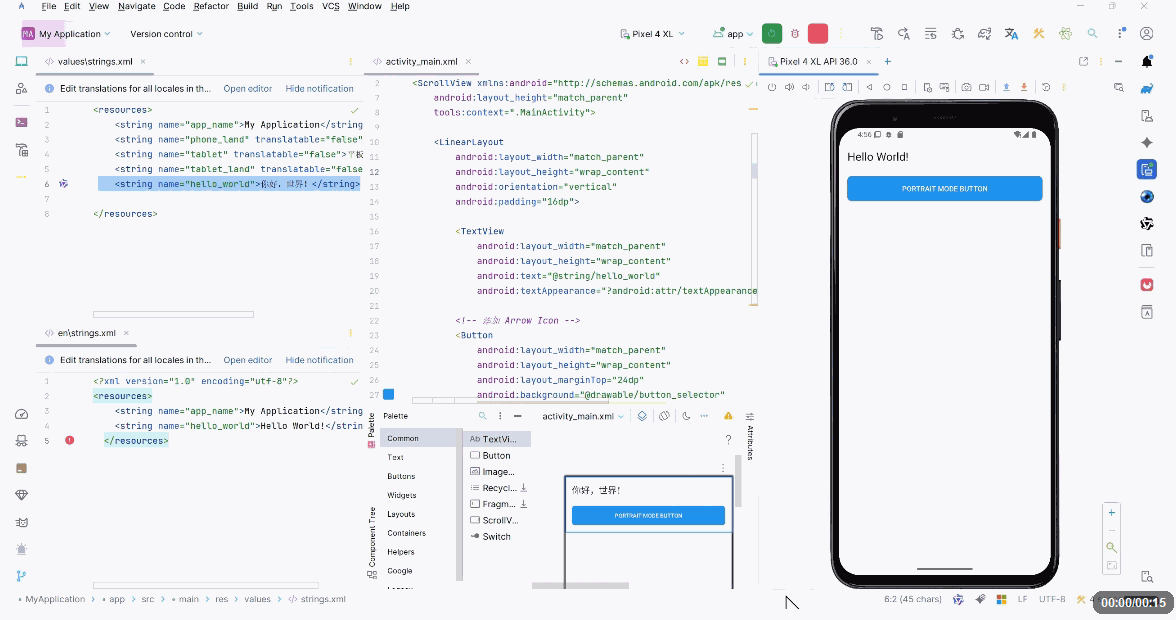Tap PORTRAIT MODE BUTTON in emulator
This screenshot has height=620, width=1176.
(944, 188)
